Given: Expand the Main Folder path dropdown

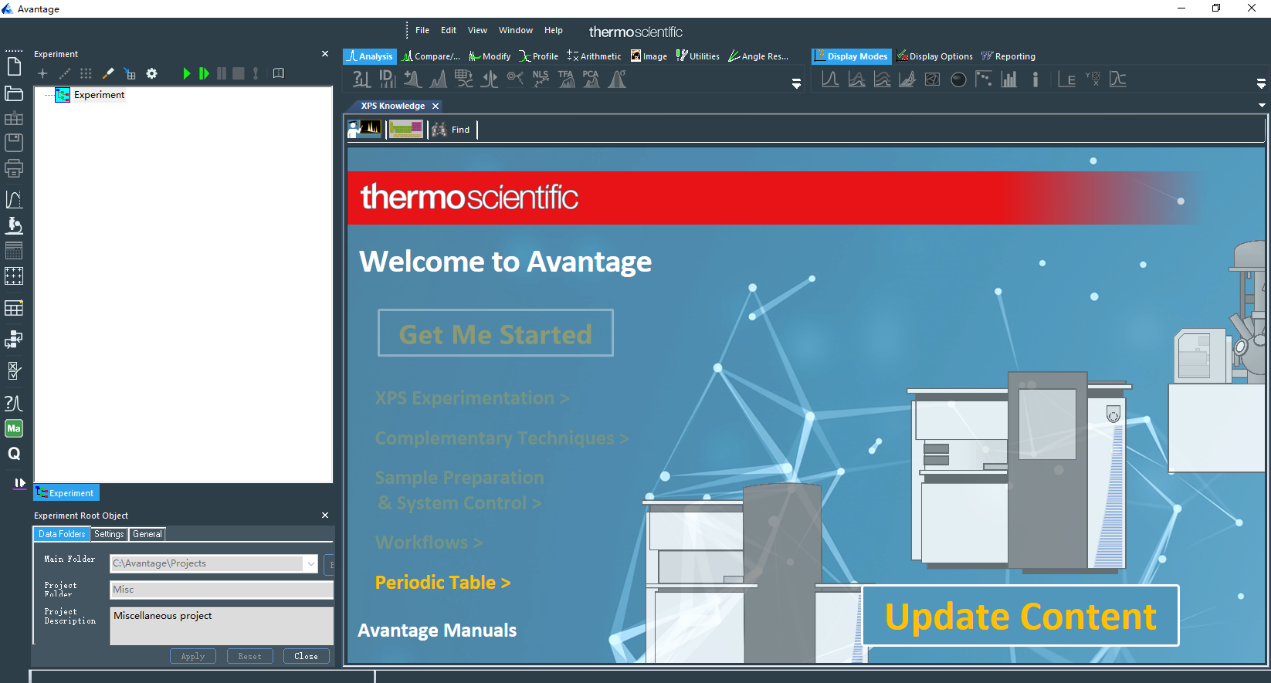Looking at the screenshot, I should pyautogui.click(x=310, y=564).
